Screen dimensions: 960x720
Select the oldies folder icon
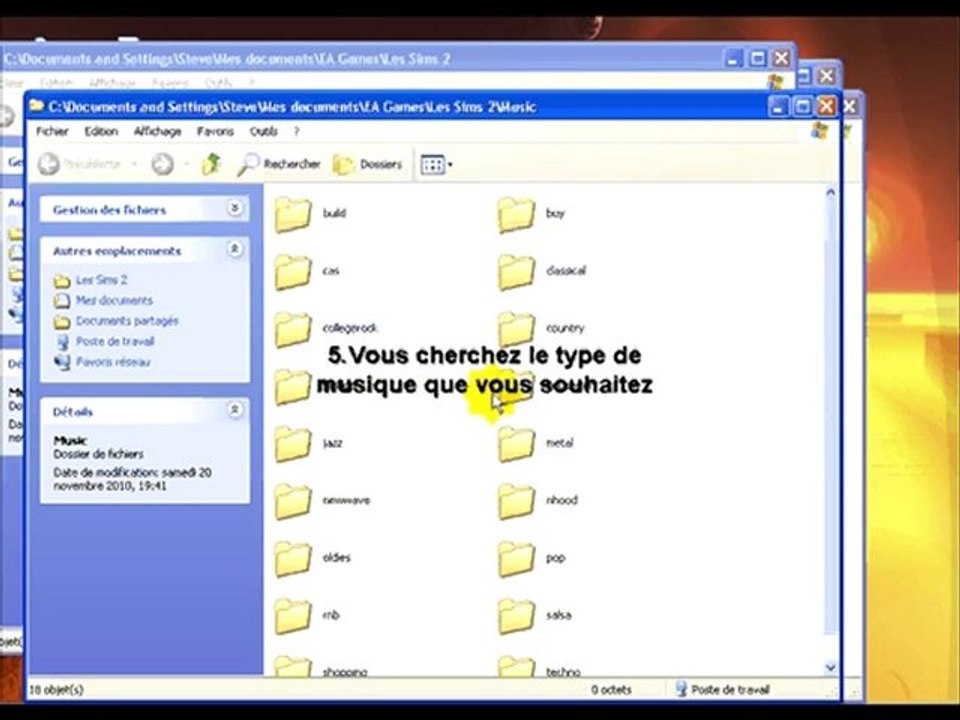pos(292,559)
